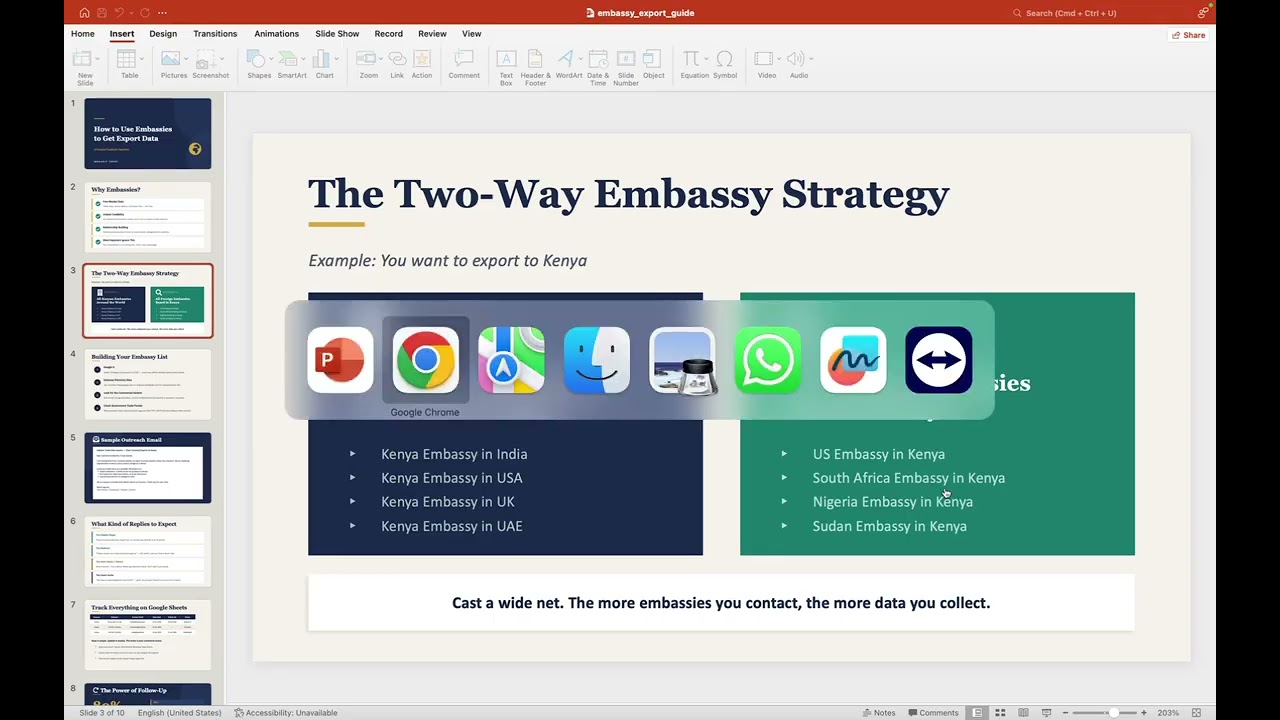Click the Share button
This screenshot has height=720, width=1280.
coord(1188,35)
